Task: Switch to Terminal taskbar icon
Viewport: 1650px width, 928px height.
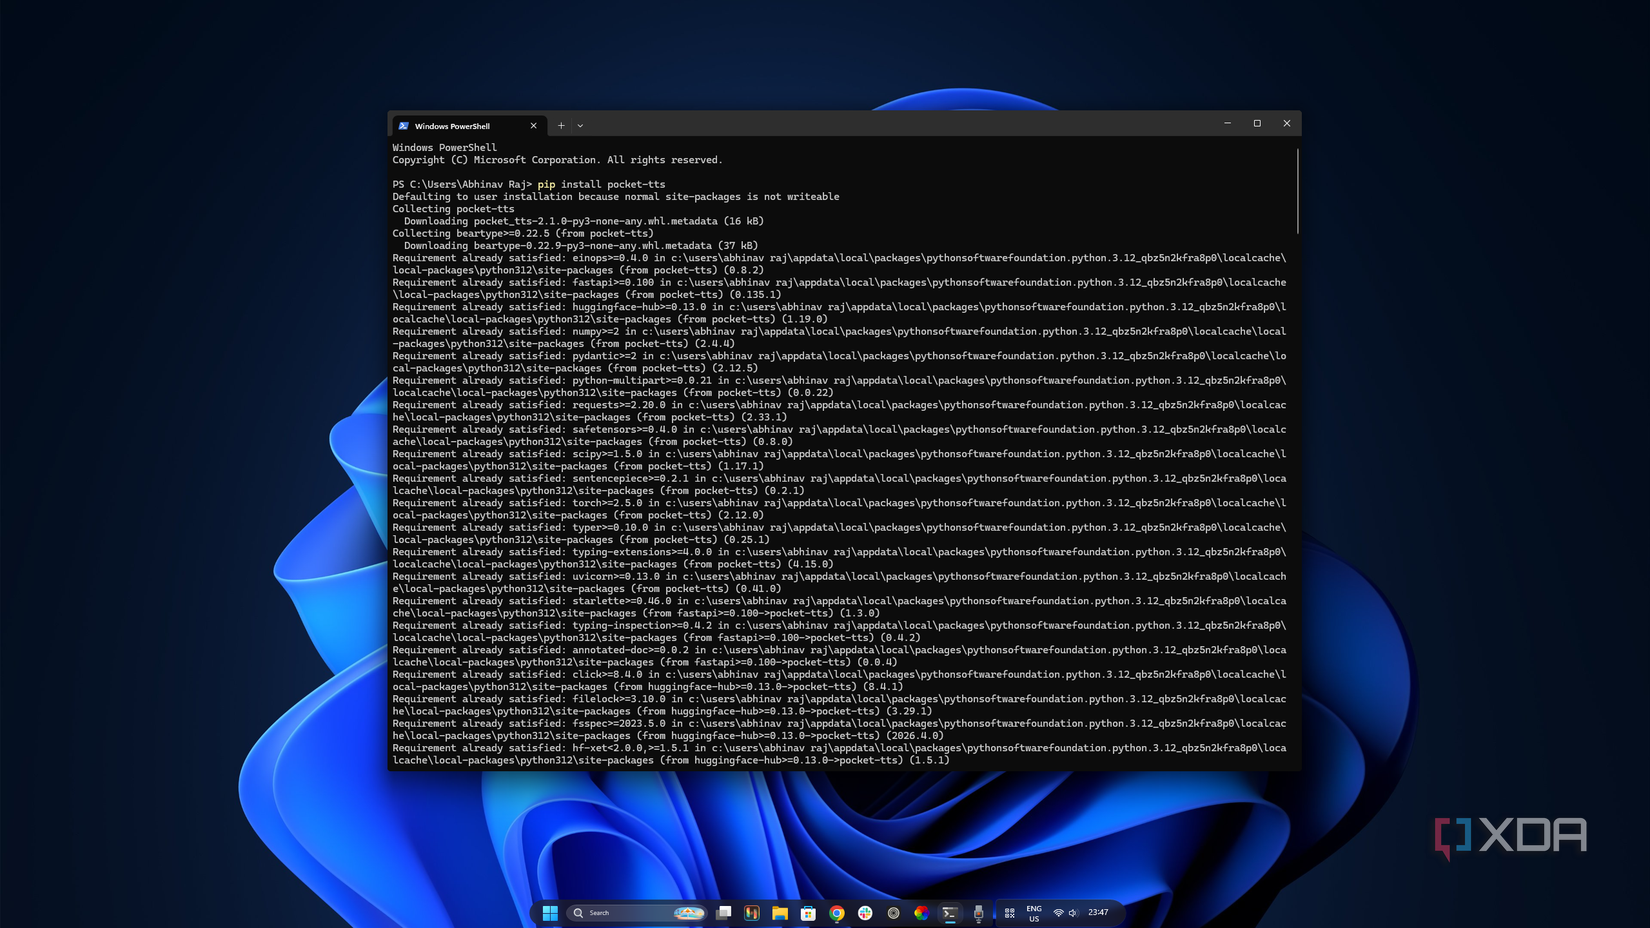Action: [x=950, y=913]
